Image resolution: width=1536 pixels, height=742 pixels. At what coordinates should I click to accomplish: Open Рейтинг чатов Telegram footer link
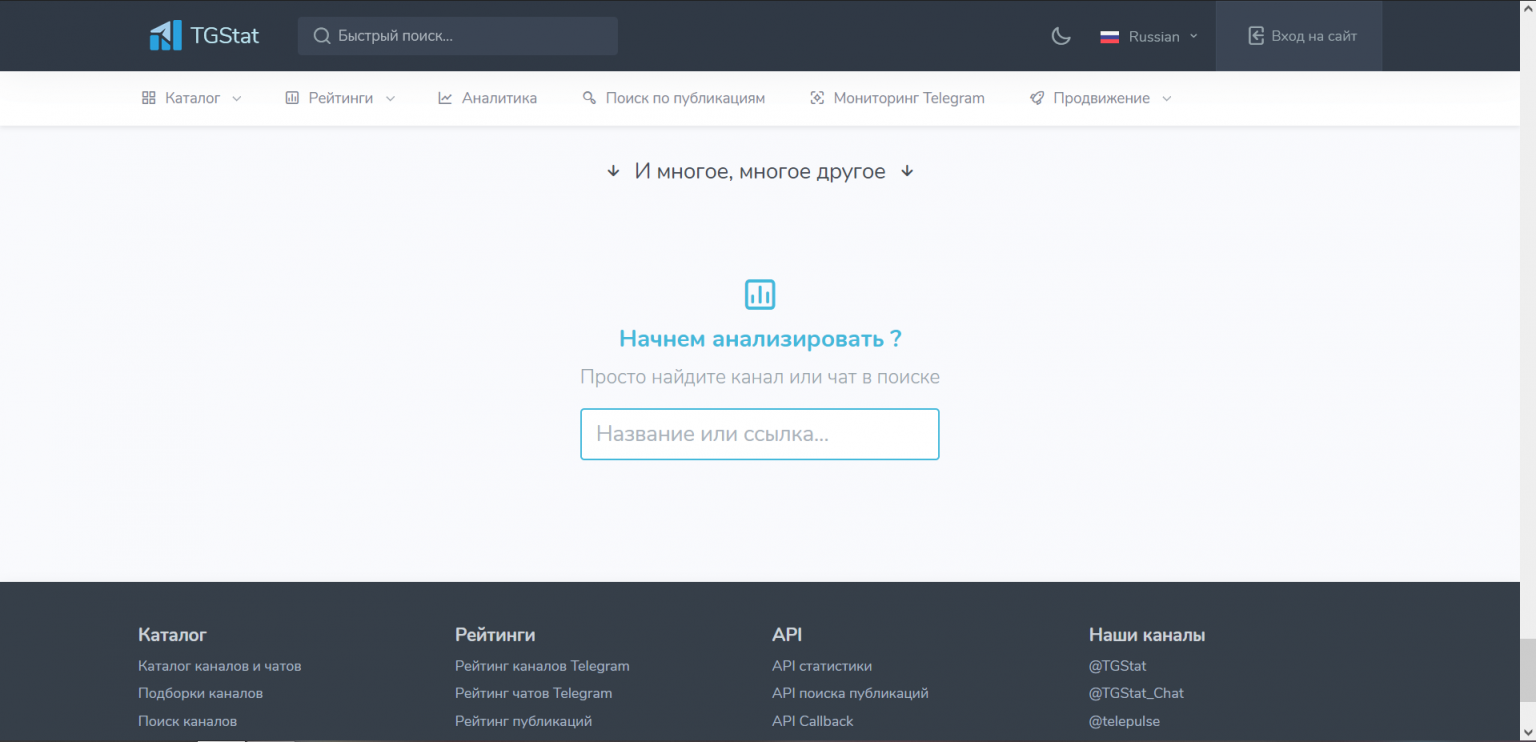click(x=533, y=693)
